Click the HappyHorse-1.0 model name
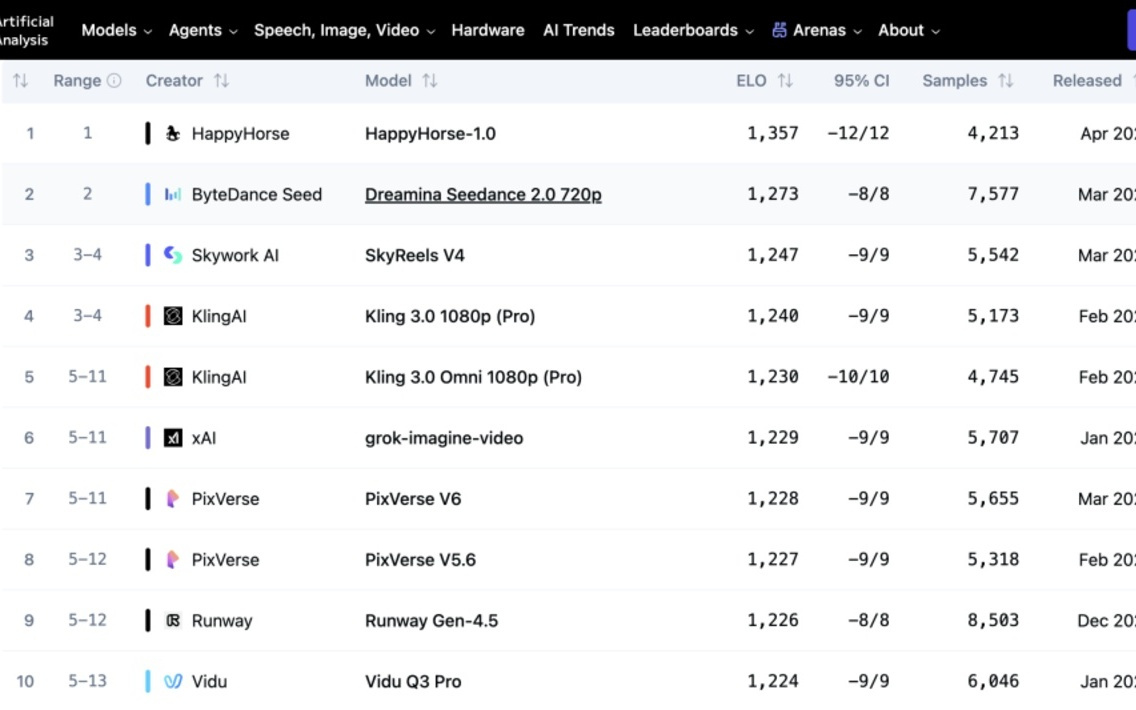 click(430, 133)
